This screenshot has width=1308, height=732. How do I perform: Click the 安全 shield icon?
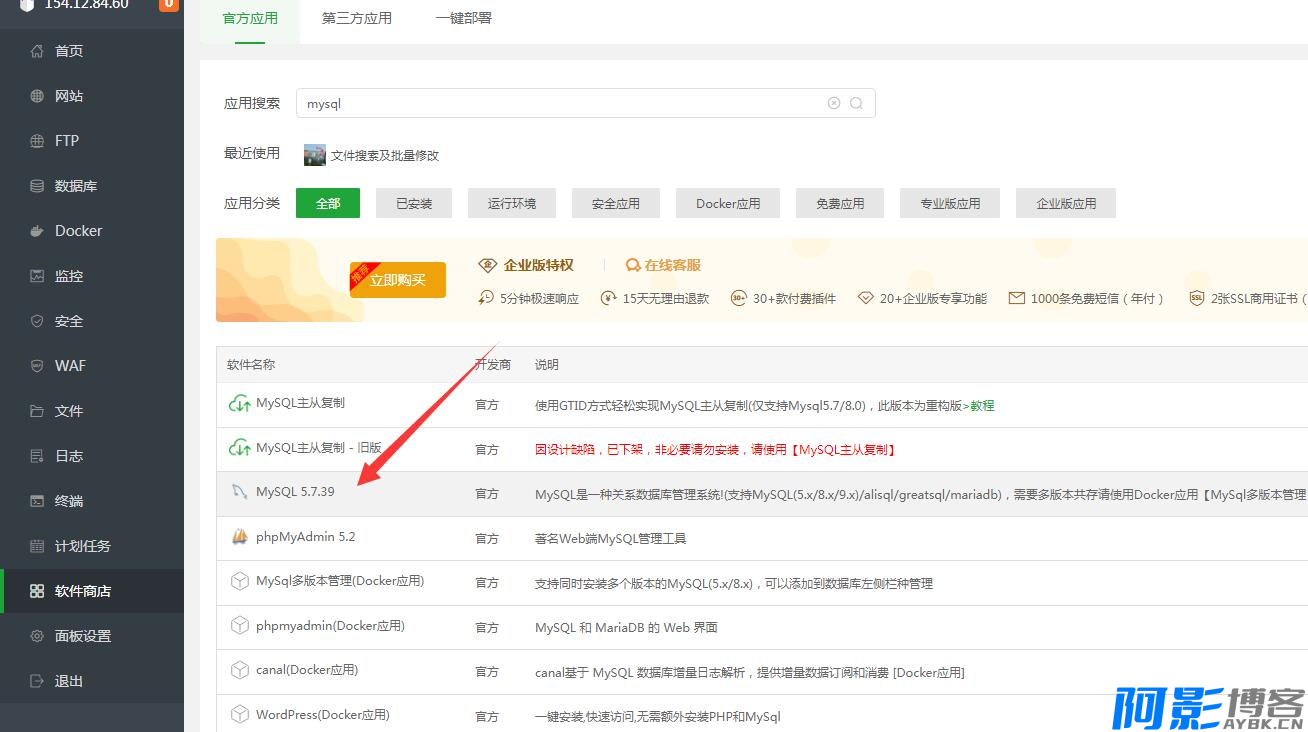click(x=37, y=321)
